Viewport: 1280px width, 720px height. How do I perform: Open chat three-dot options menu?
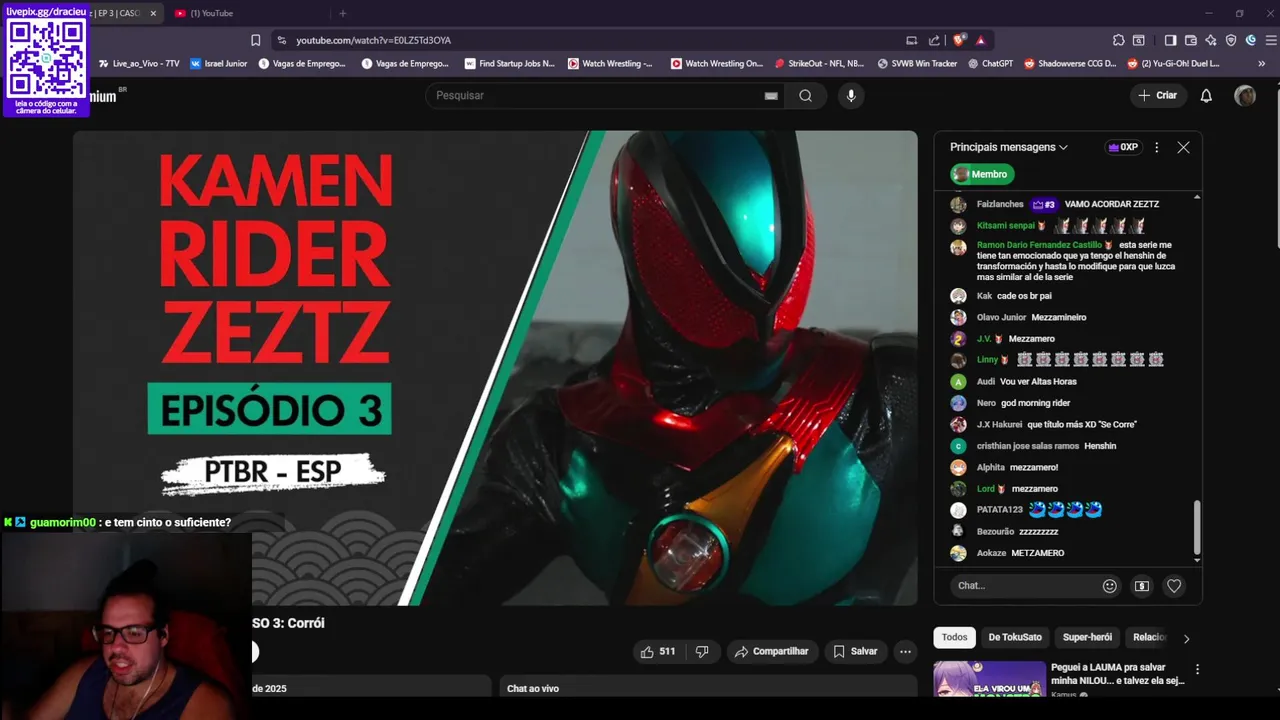click(x=1157, y=147)
